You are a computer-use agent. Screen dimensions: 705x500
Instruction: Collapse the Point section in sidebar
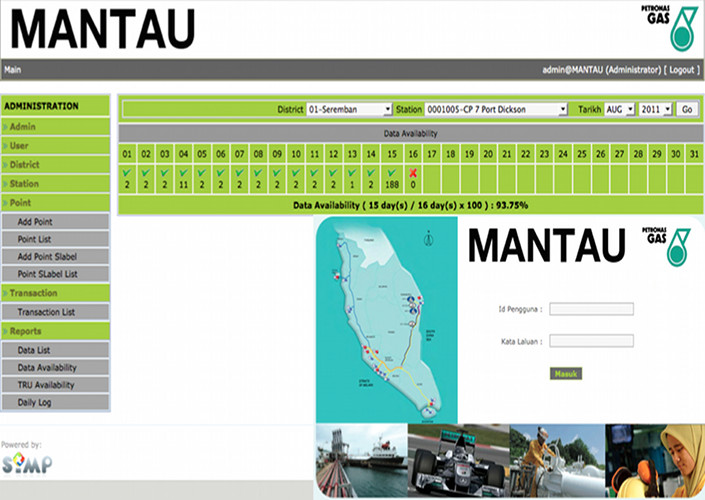click(x=55, y=203)
